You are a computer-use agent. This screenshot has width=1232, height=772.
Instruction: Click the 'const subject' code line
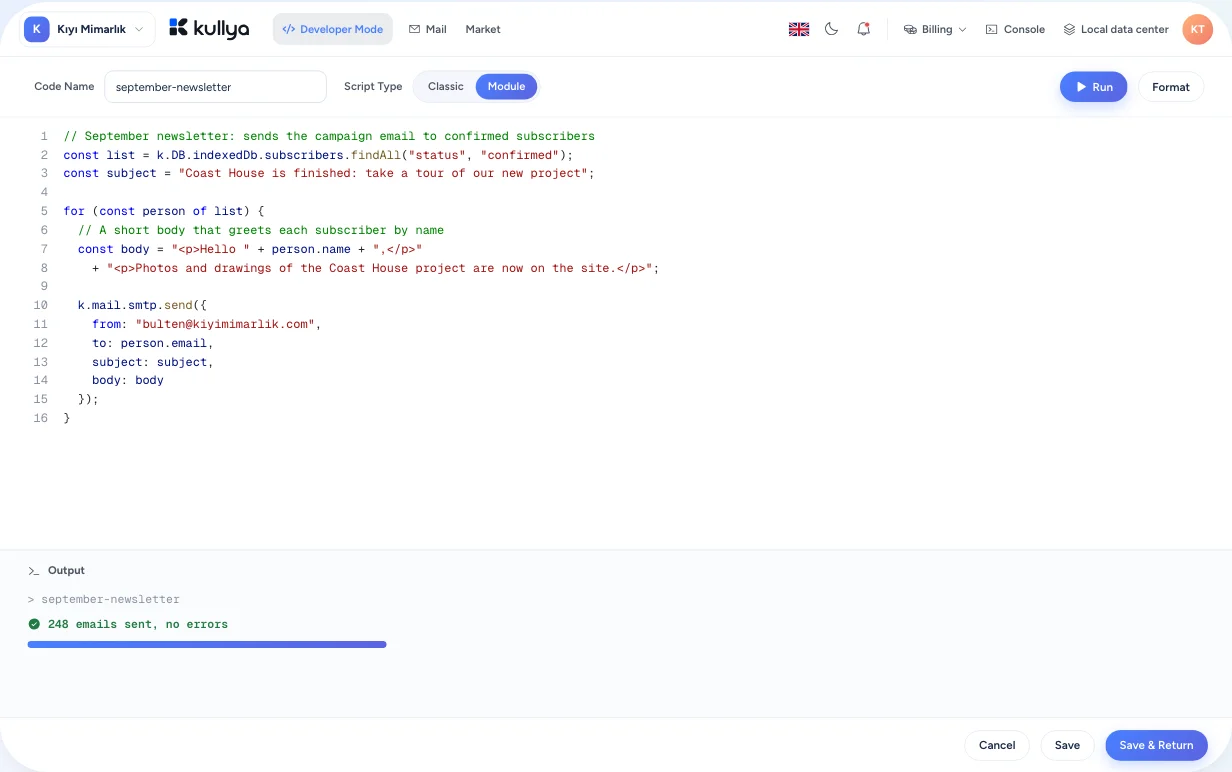point(329,173)
